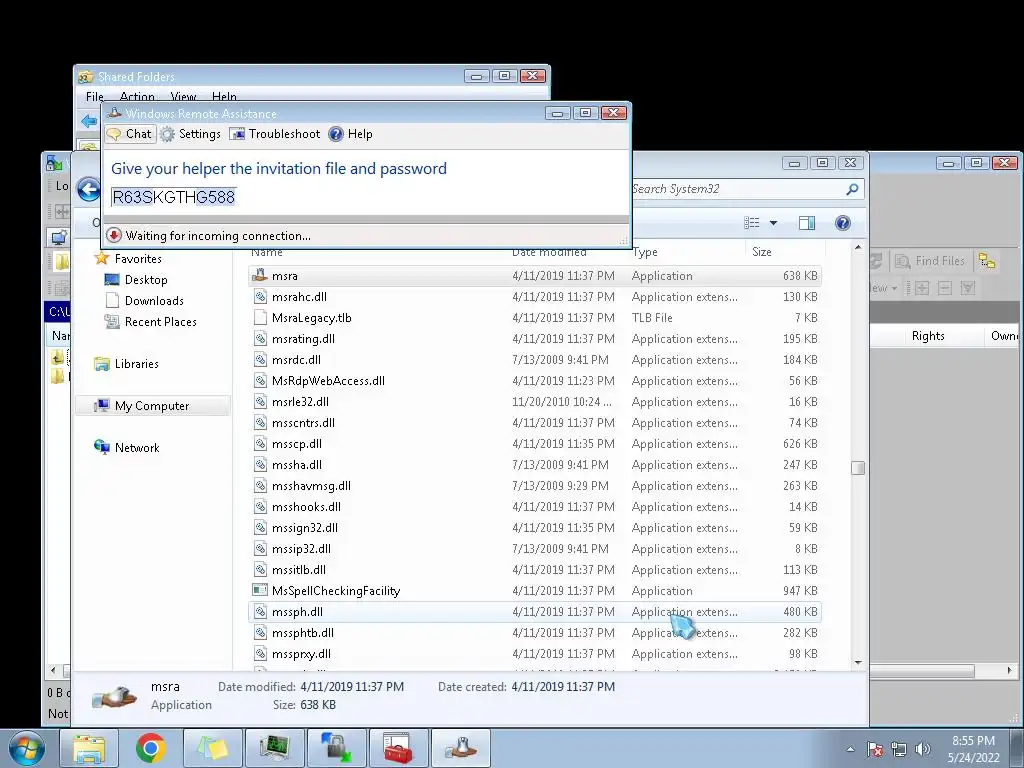
Task: Select the msshooks.dll file
Action: click(x=534, y=506)
